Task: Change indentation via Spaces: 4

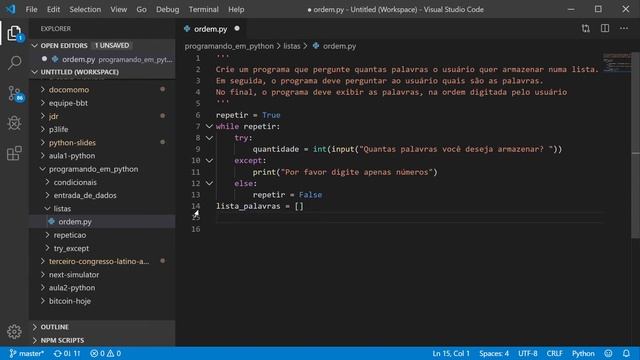Action: coord(494,353)
